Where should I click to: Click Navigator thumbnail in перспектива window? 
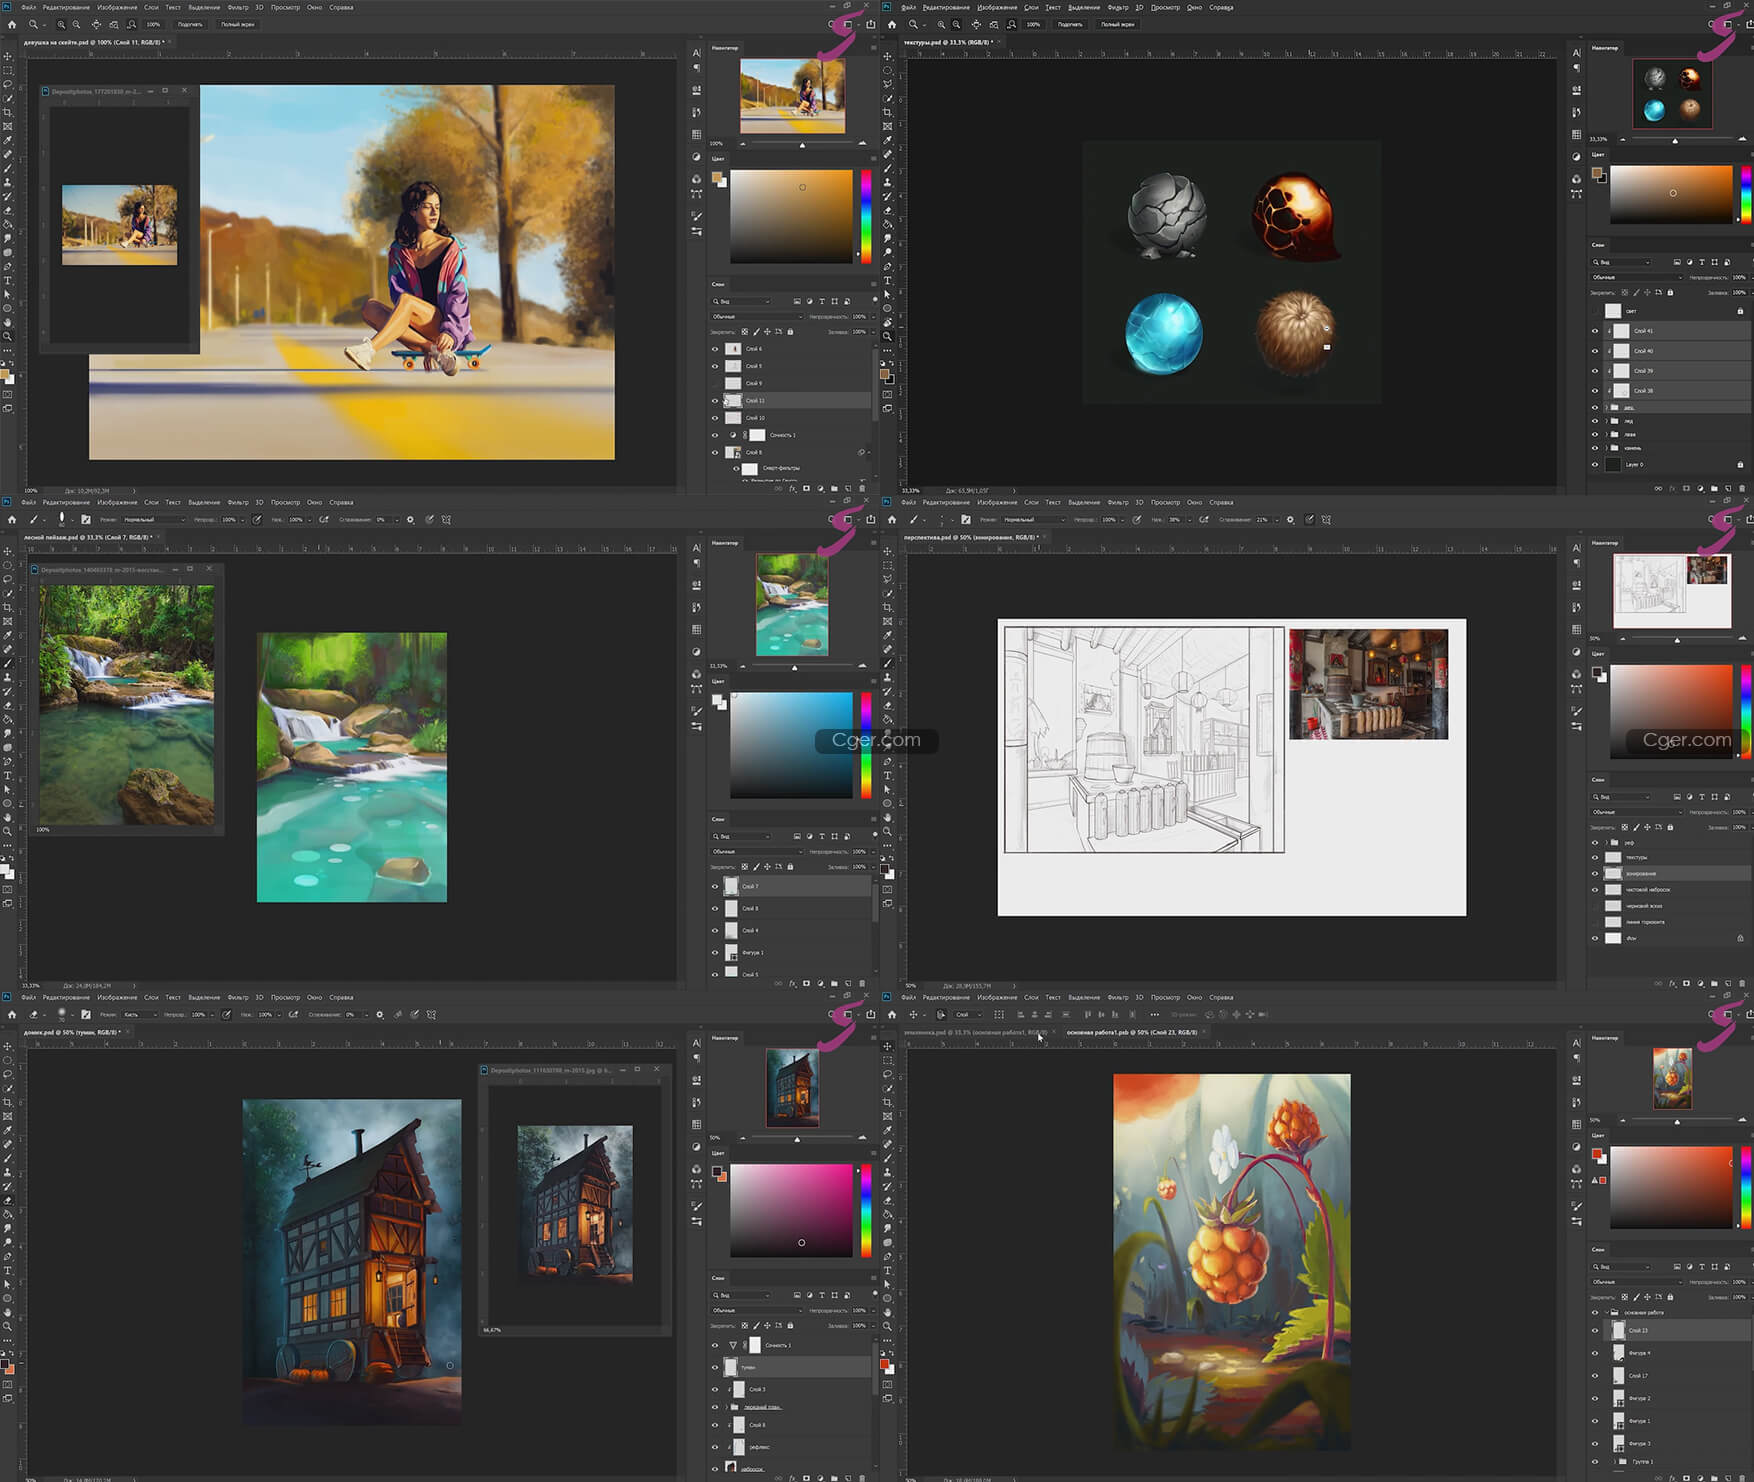click(x=1672, y=591)
